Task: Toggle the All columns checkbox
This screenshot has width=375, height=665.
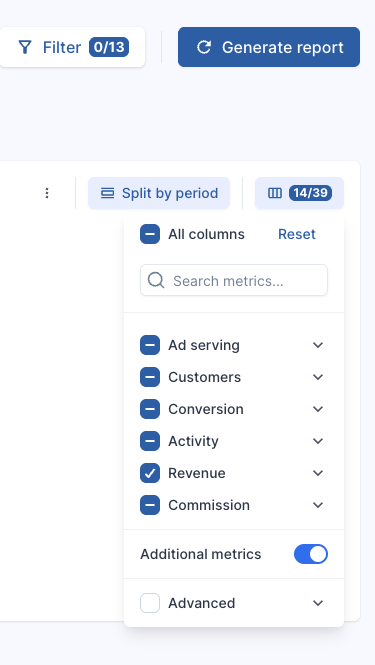Action: point(150,234)
